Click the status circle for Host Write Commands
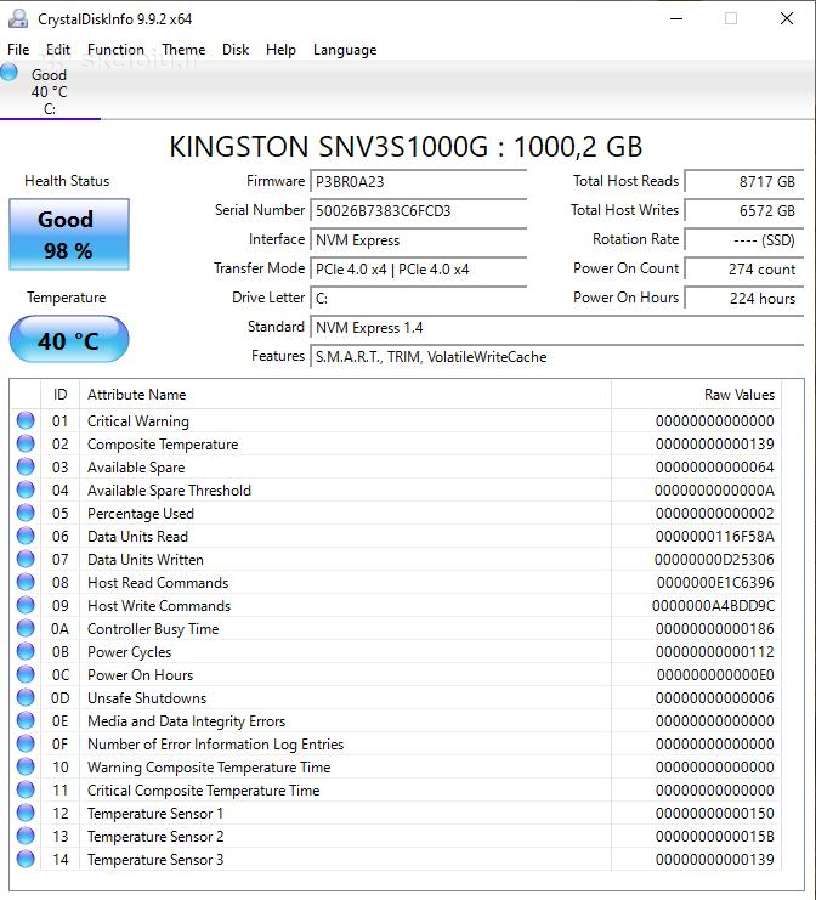The width and height of the screenshot is (816, 900). (25, 605)
